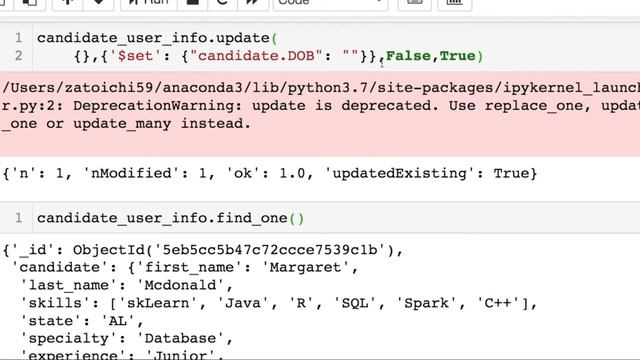Click the restart kernel icon
Viewport: 640px width, 360px height.
pos(222,2)
